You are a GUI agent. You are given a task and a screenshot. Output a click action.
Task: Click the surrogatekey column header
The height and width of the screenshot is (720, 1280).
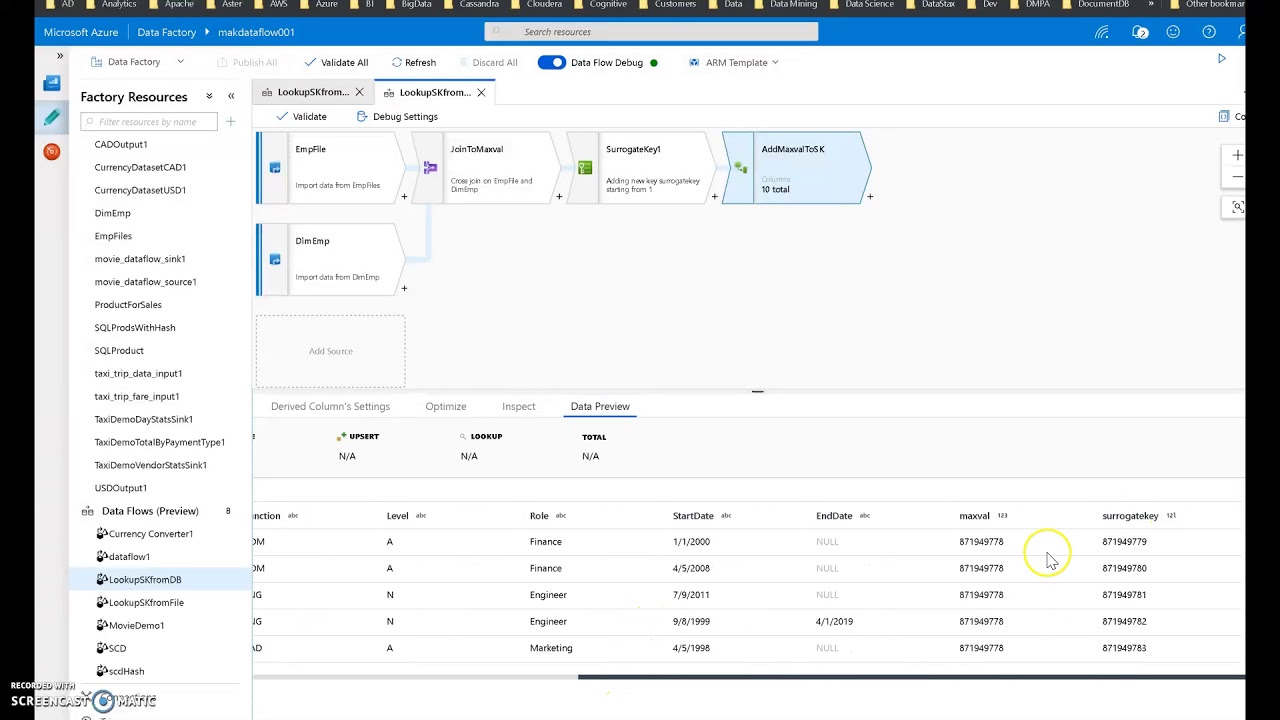coord(1130,516)
